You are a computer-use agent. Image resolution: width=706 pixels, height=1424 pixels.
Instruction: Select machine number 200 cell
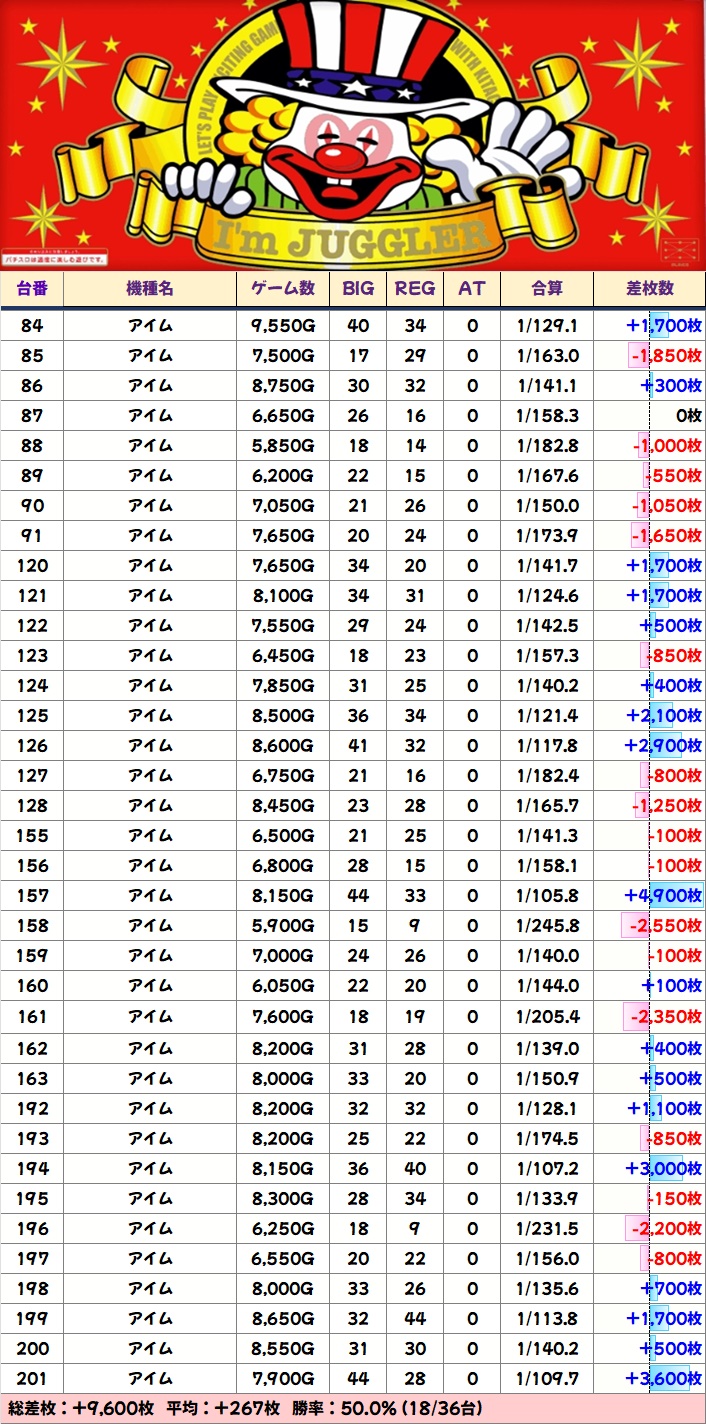coord(32,1348)
